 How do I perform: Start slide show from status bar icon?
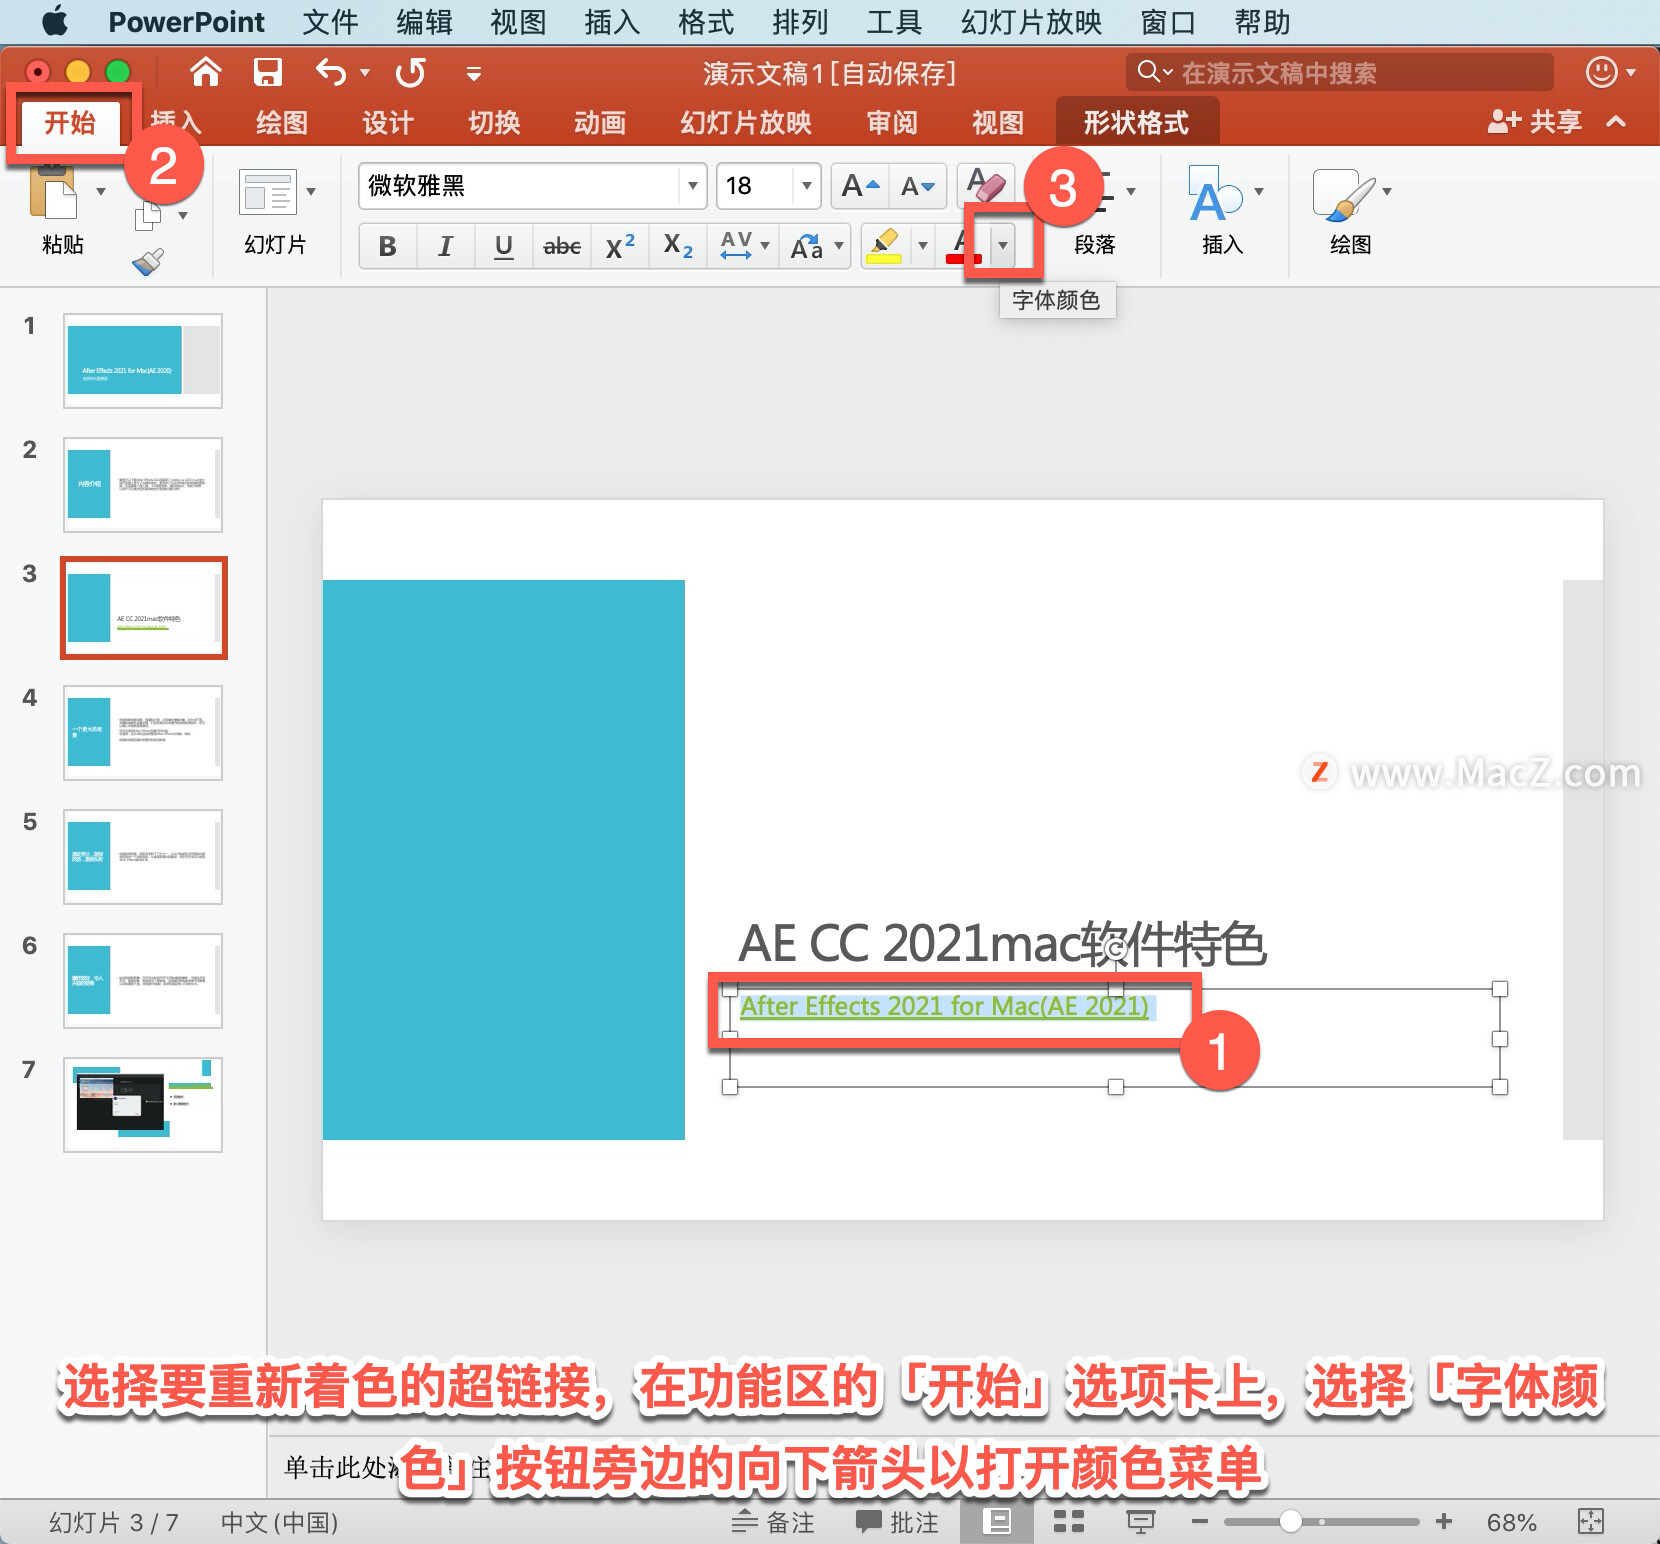click(1141, 1522)
